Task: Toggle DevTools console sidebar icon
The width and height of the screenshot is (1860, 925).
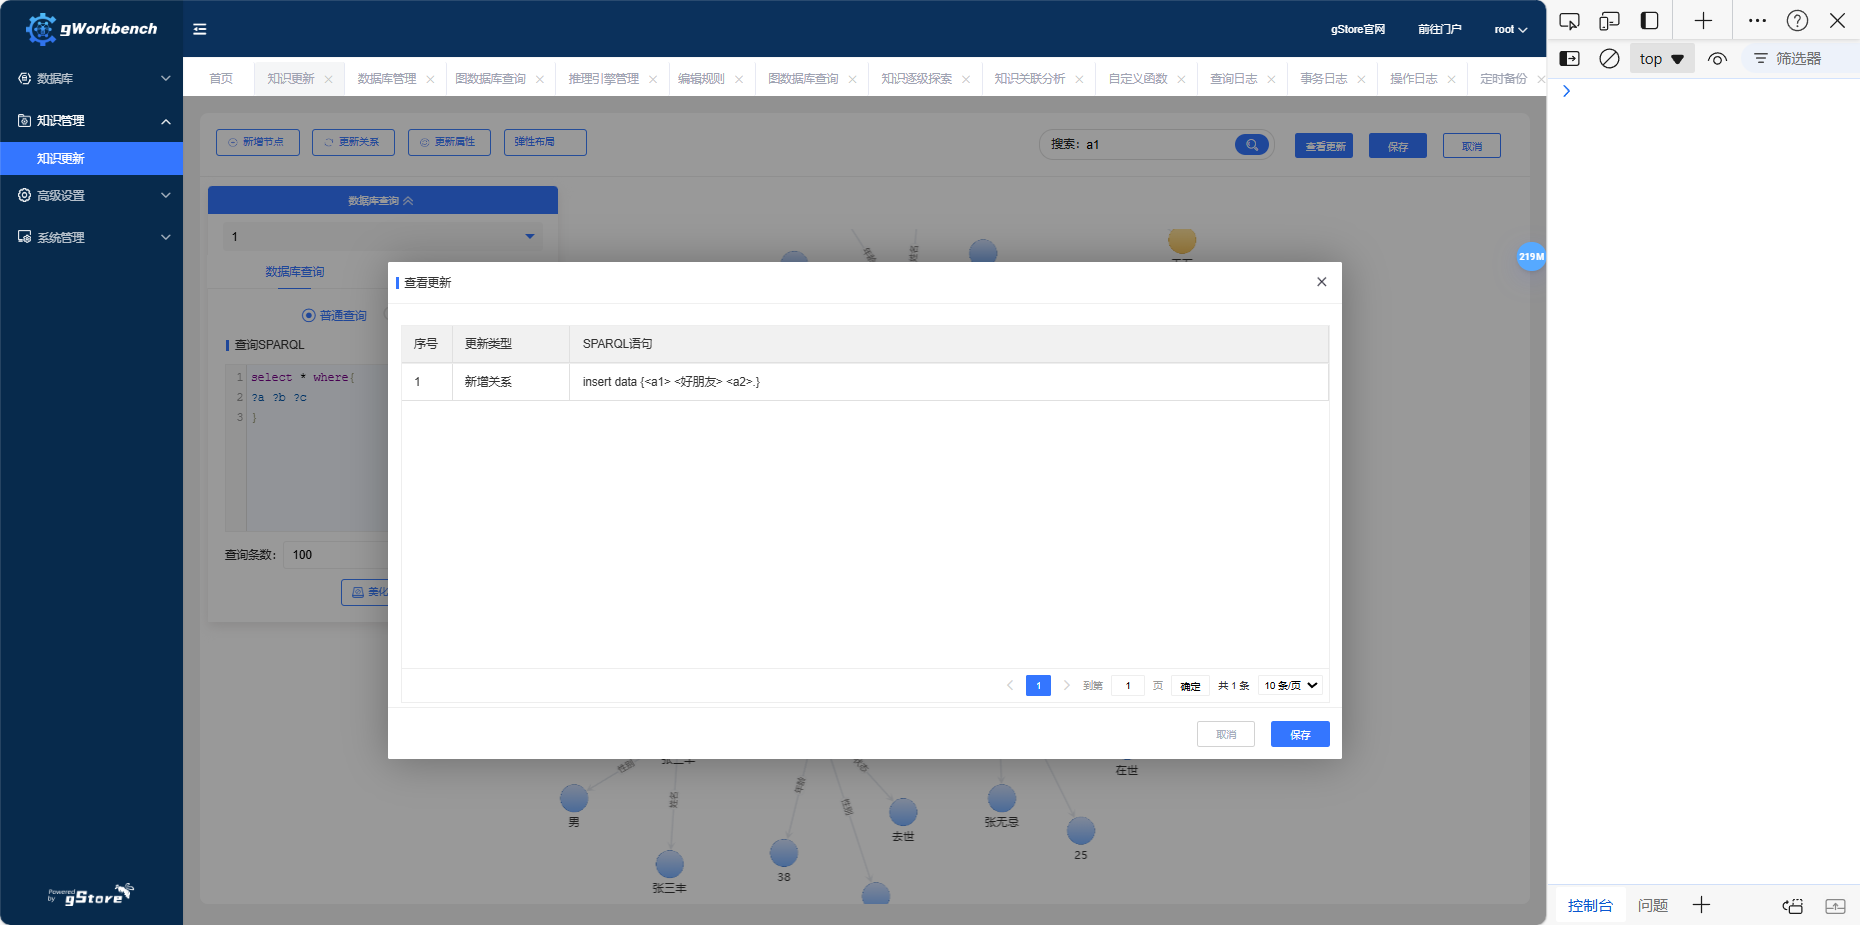Action: tap(1570, 59)
